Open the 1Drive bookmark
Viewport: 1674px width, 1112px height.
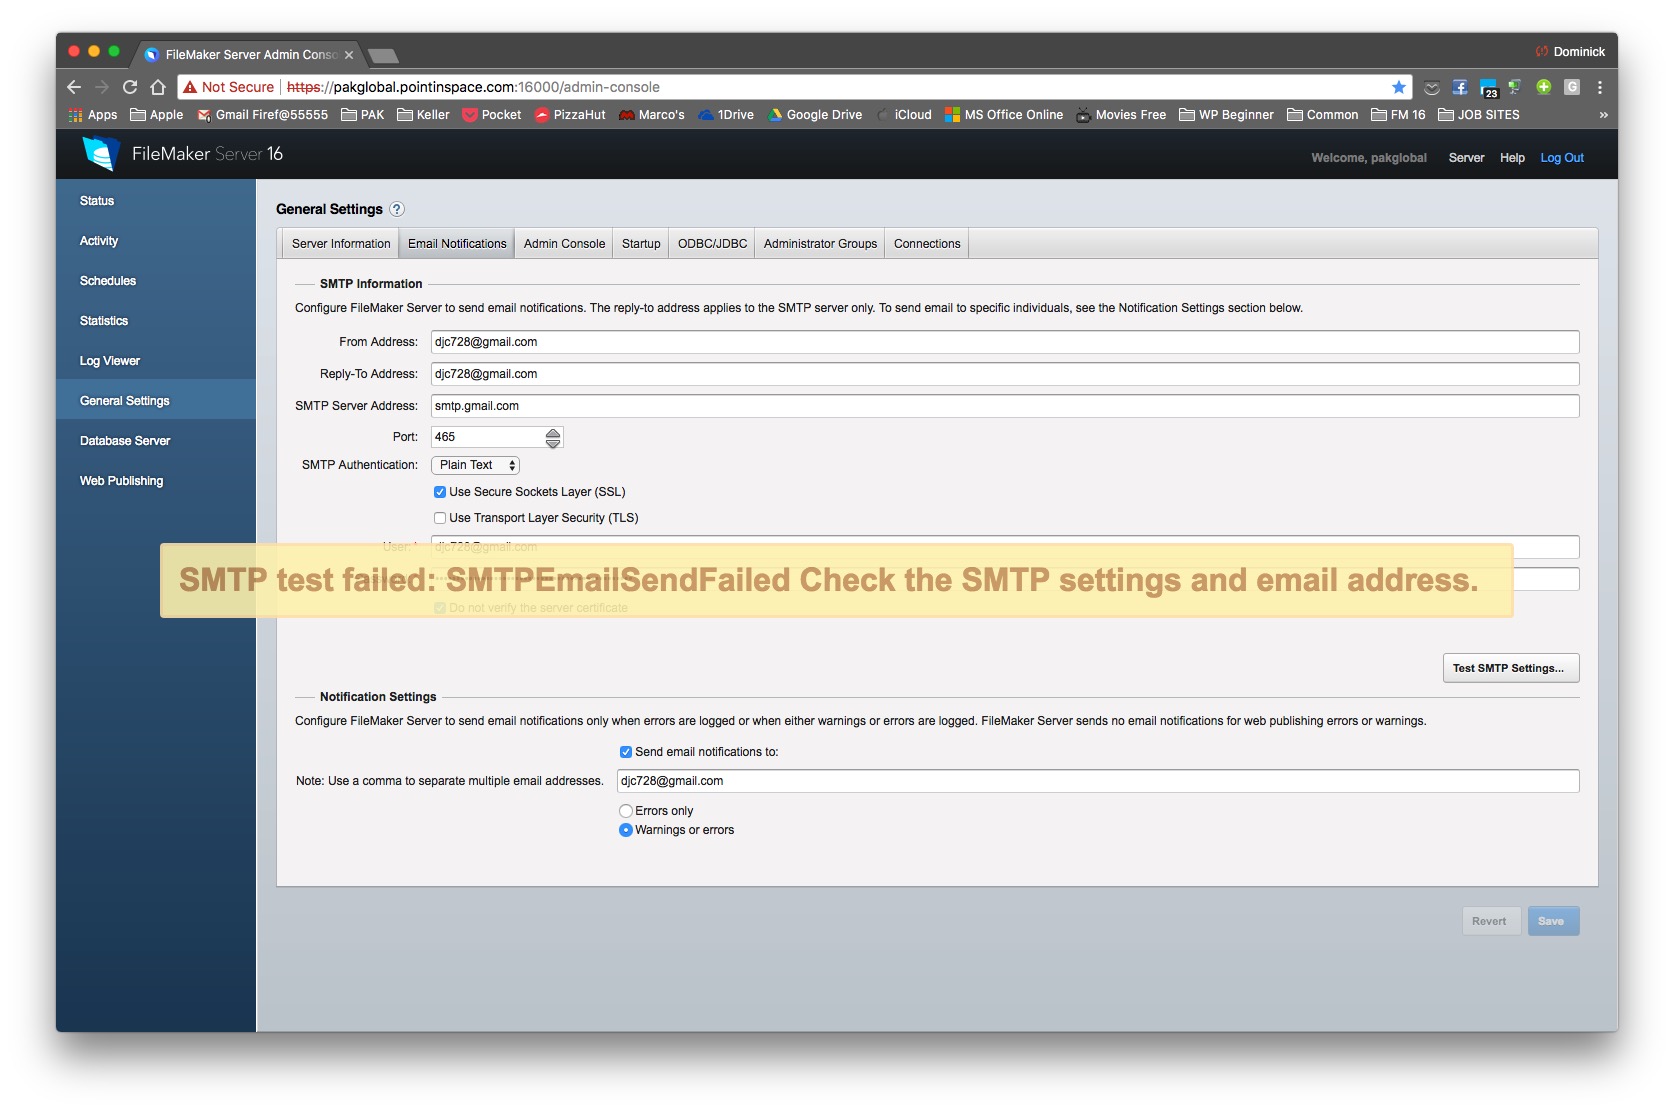[x=726, y=115]
